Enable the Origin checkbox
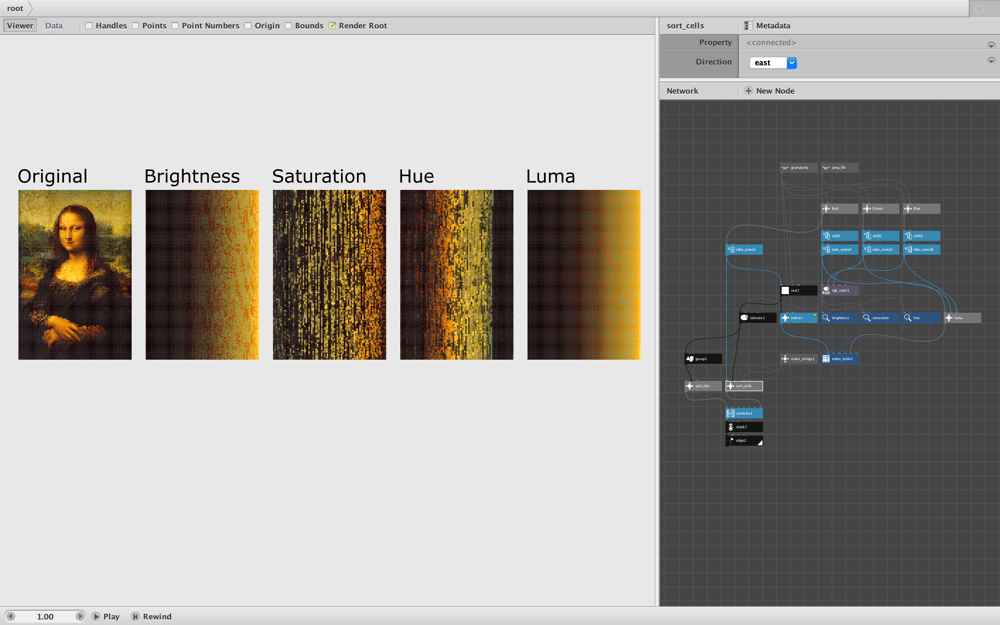 coord(247,26)
